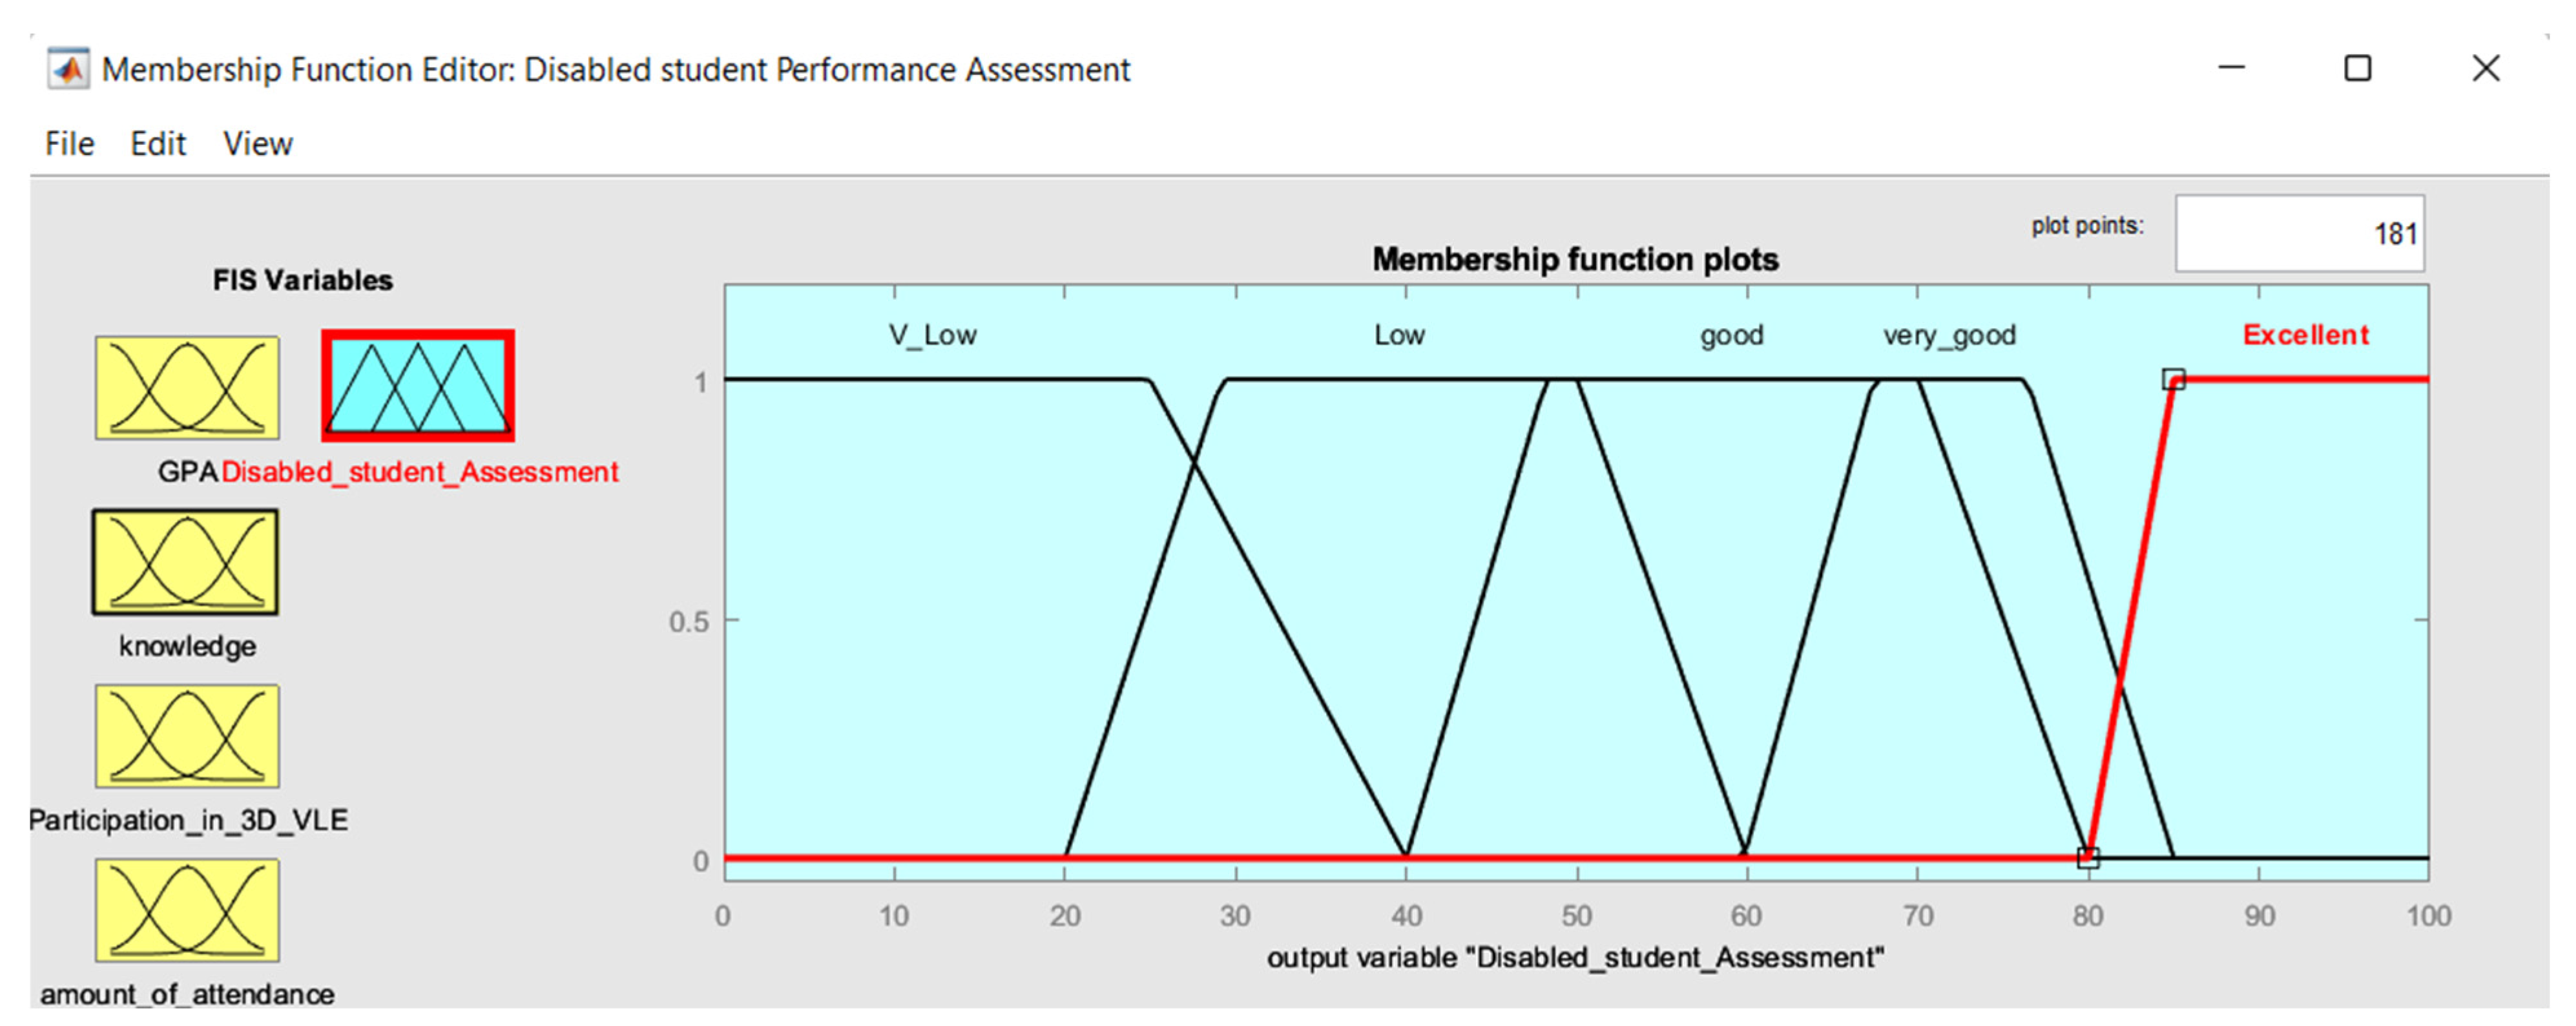Select the very_good membership function label
Image resolution: width=2576 pixels, height=1026 pixels.
coord(1949,335)
